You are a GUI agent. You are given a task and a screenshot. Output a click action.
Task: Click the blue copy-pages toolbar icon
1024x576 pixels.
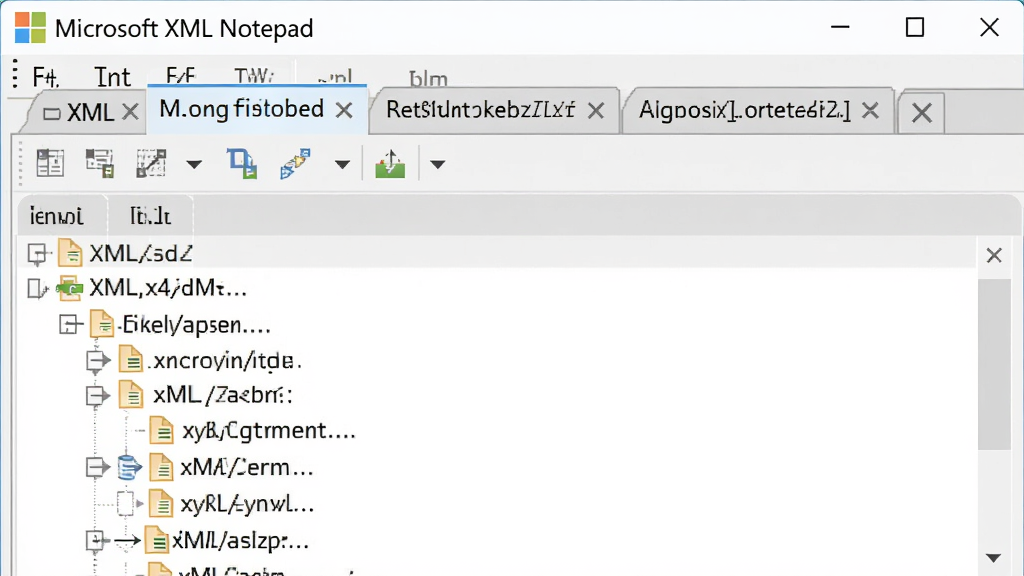point(242,163)
